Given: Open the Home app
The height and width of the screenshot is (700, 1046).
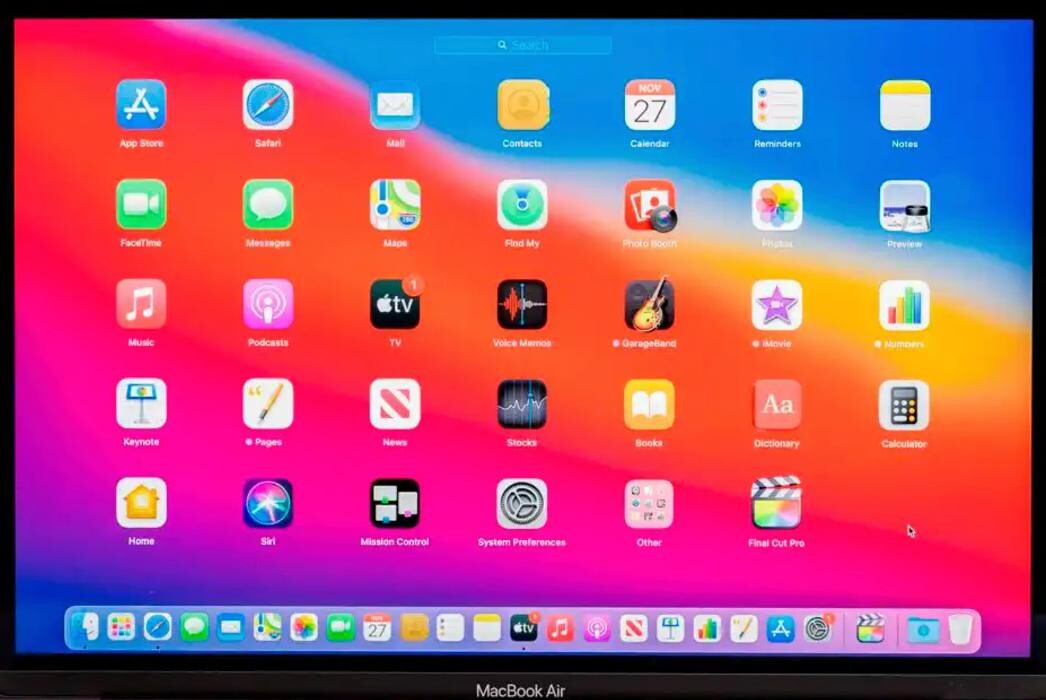Looking at the screenshot, I should 141,502.
